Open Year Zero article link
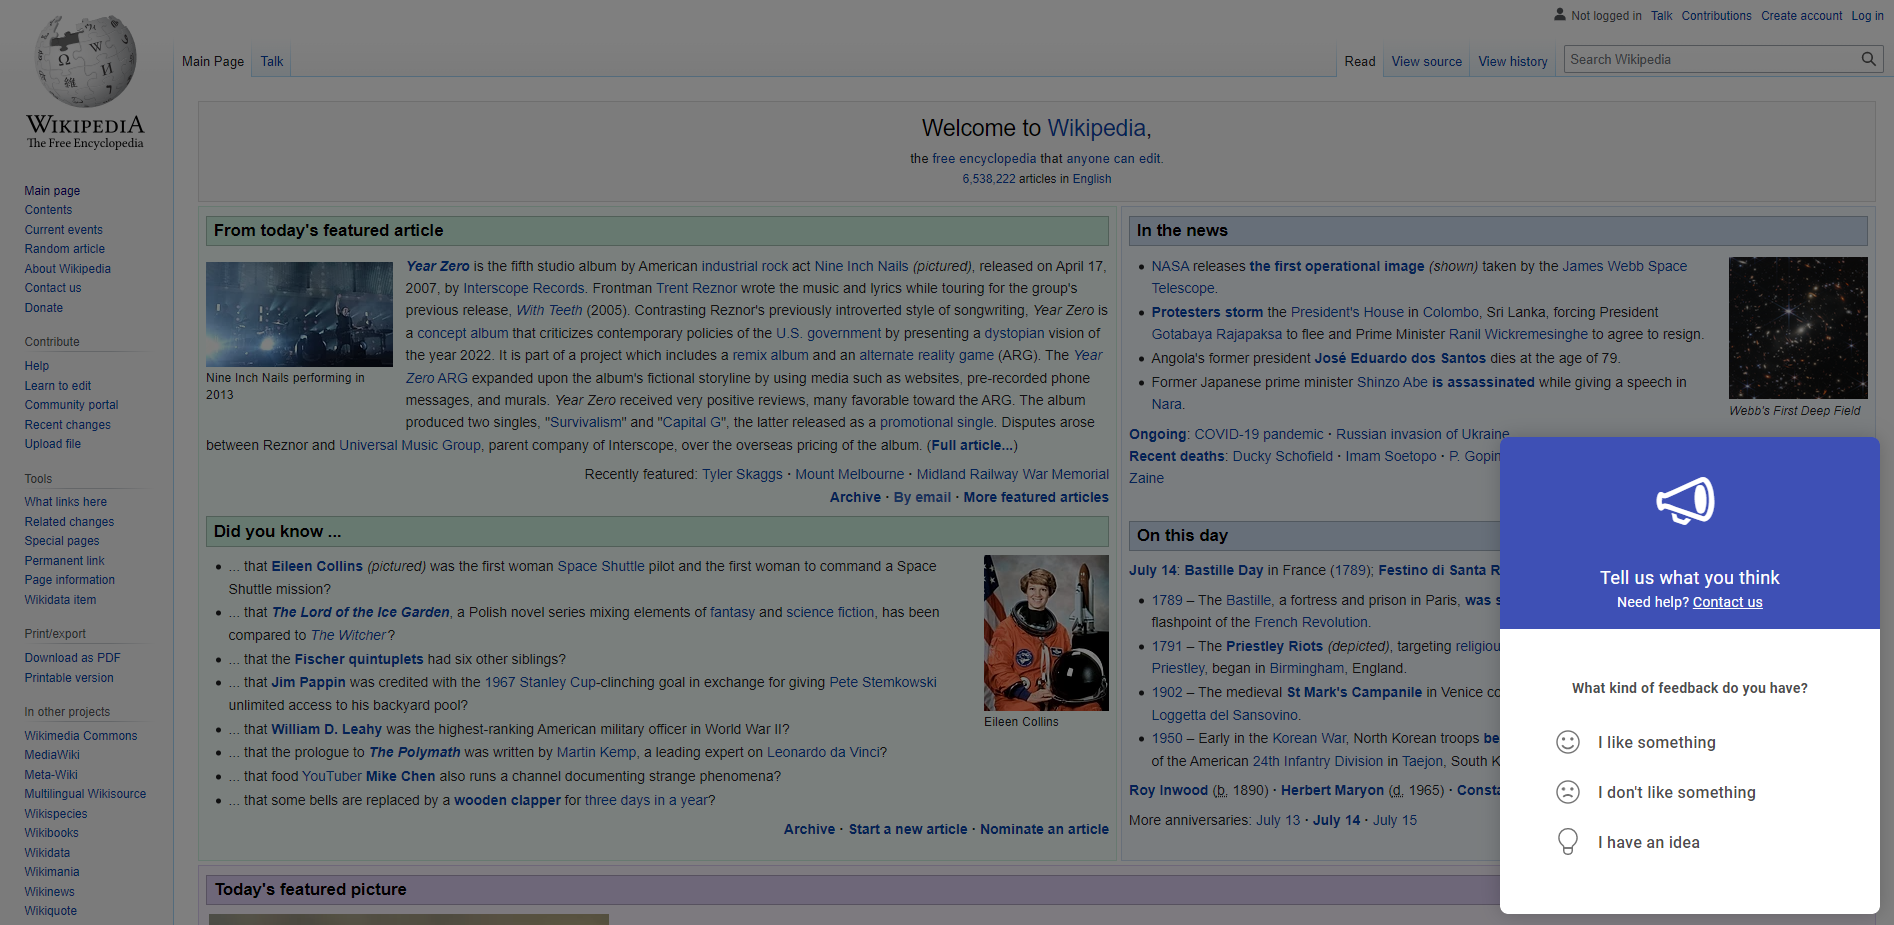 coord(437,266)
